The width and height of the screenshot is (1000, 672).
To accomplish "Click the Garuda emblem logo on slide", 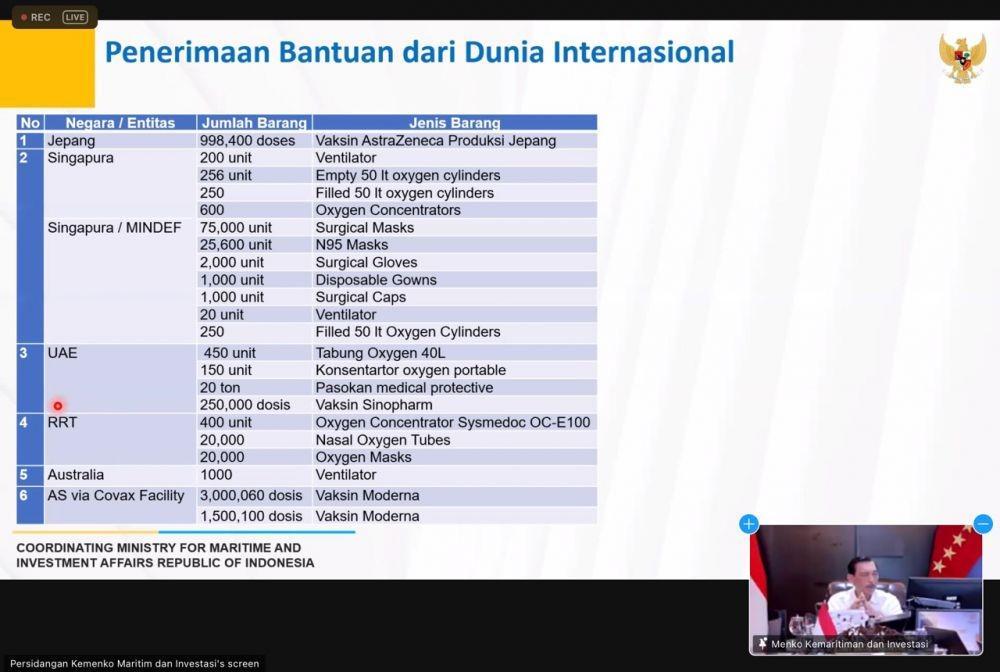I will coord(961,58).
